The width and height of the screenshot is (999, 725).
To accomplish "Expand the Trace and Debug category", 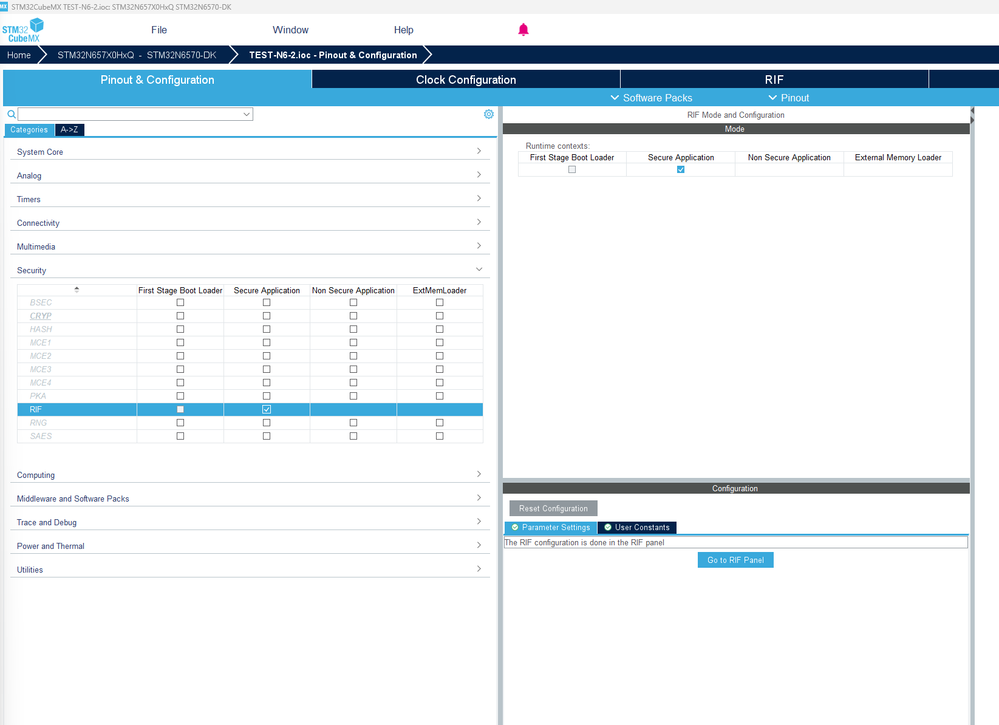I will pyautogui.click(x=250, y=522).
